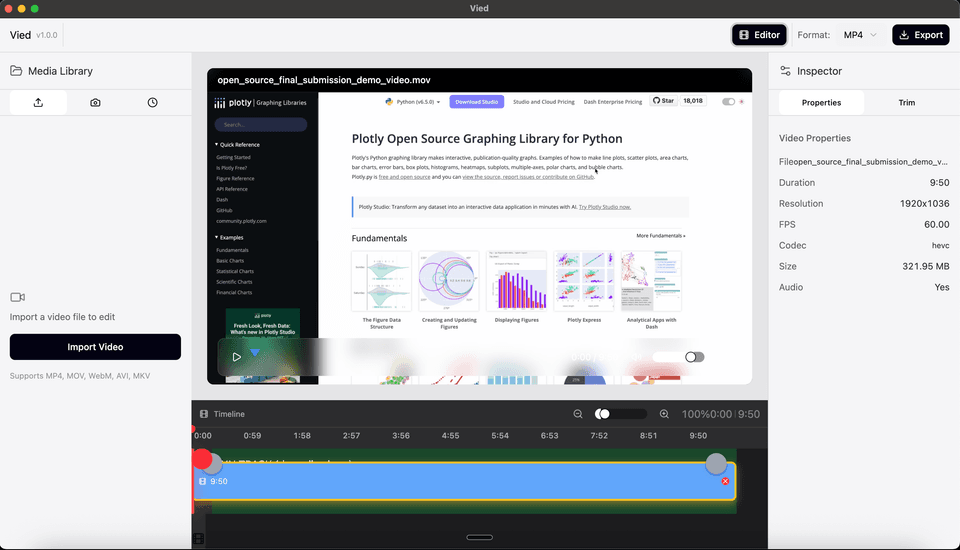Click the Financial Charts link in preview sidebar
Screen dimensions: 960x550
[x=234, y=293]
